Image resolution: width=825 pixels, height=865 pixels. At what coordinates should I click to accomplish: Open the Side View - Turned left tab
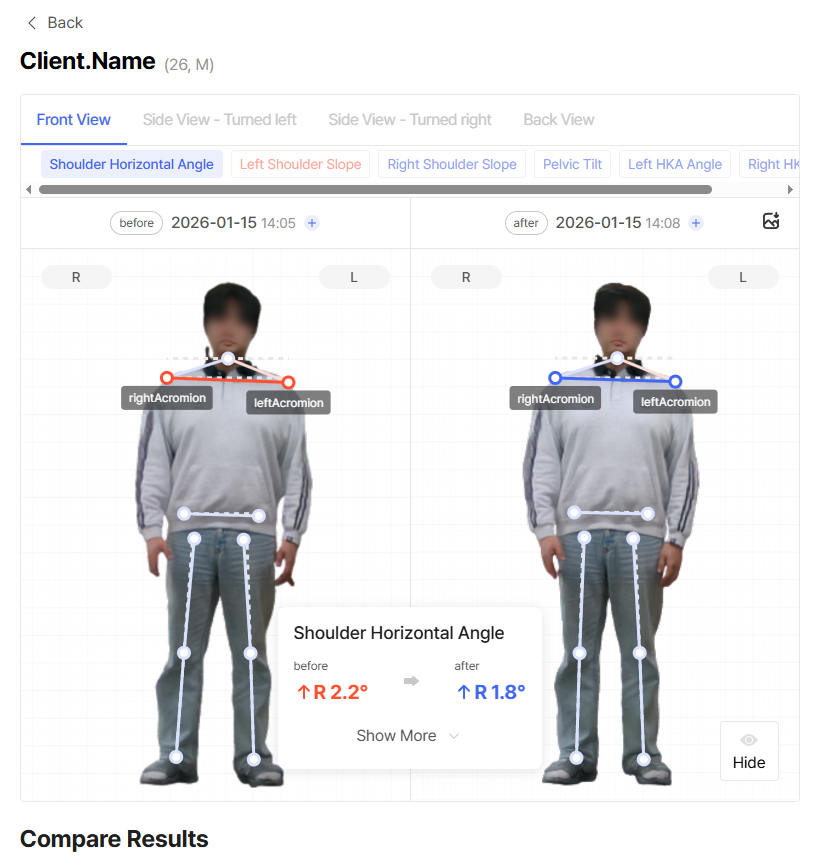(x=219, y=119)
